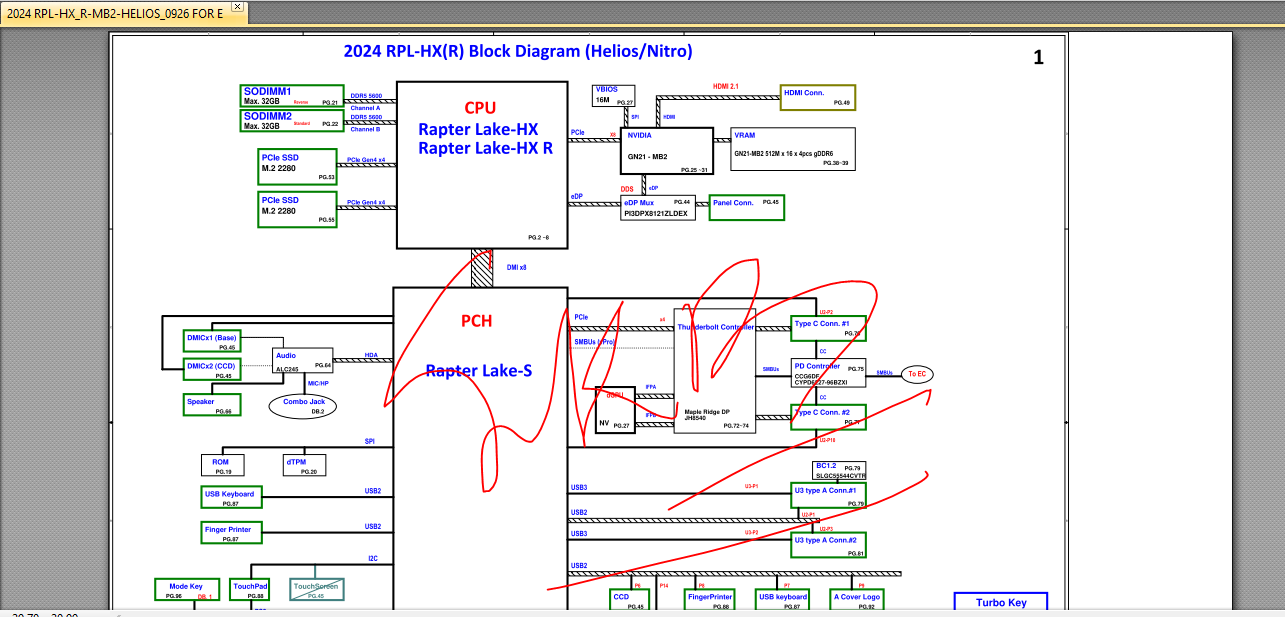
Task: Click the VRAM gDDR6 block
Action: (x=793, y=149)
